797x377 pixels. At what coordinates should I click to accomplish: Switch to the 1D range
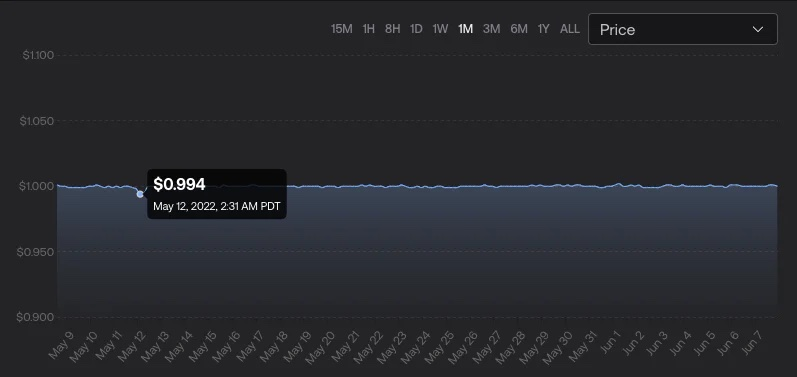pos(416,29)
